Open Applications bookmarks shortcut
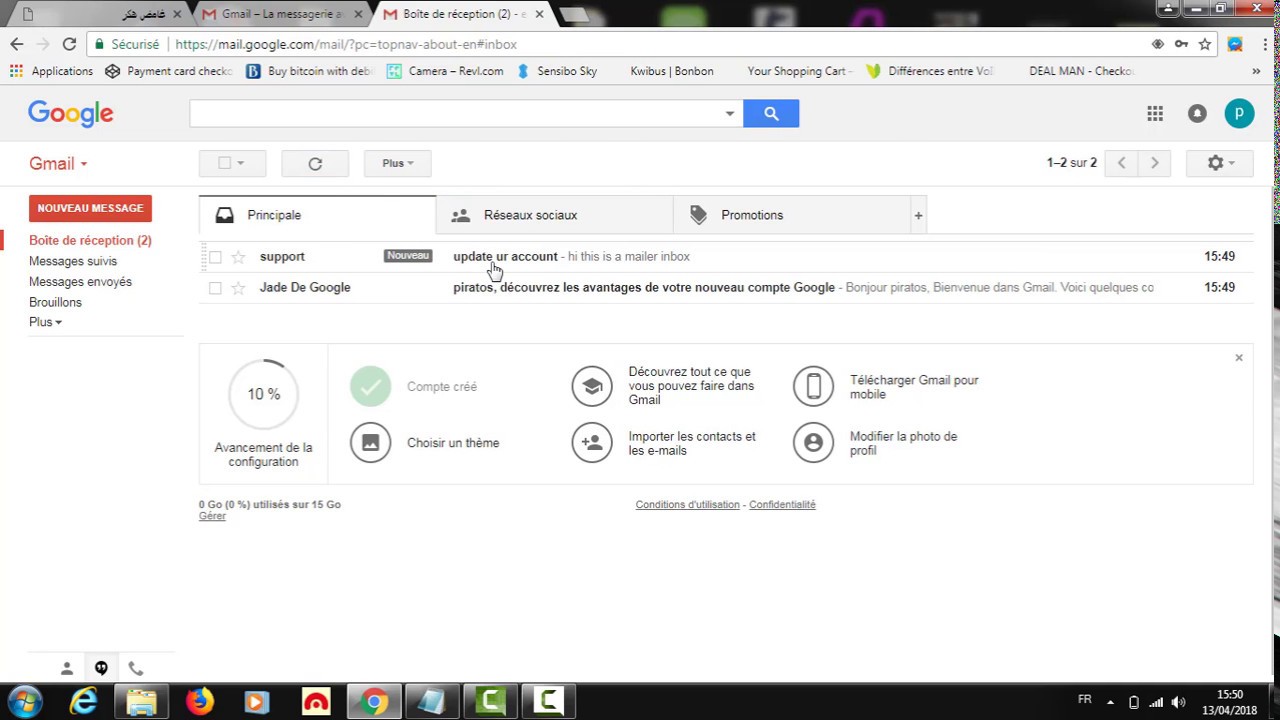This screenshot has height=720, width=1280. [51, 71]
